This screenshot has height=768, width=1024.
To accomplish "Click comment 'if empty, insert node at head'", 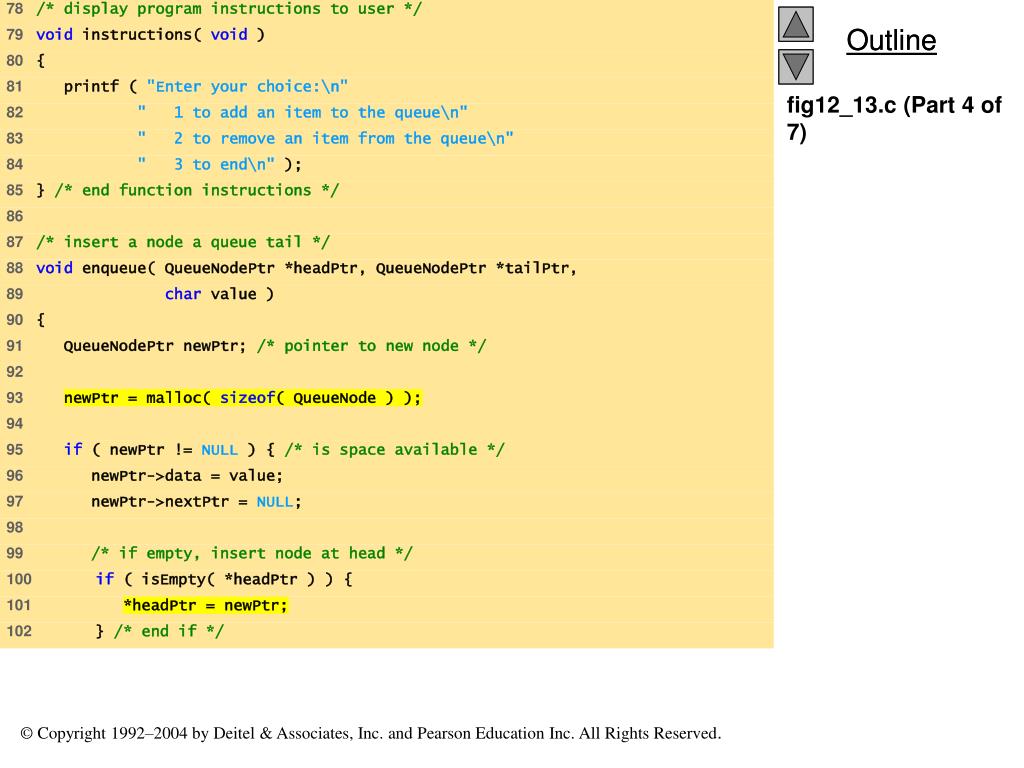I will pos(252,553).
